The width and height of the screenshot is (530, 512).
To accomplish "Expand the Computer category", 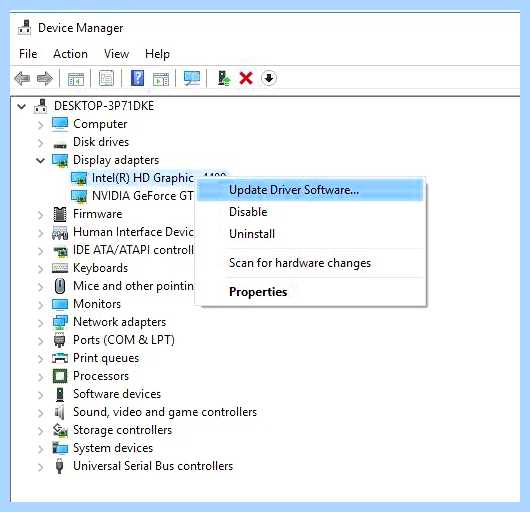I will [x=41, y=125].
